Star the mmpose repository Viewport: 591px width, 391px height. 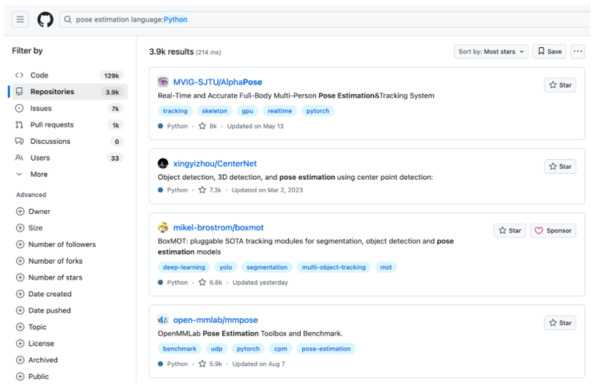pos(560,323)
